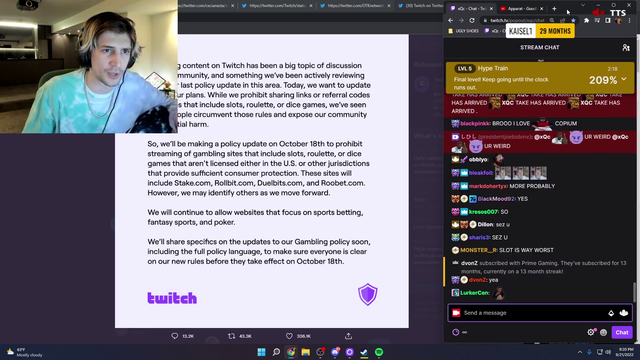The height and width of the screenshot is (360, 640).
Task: Click the chat scrollbar thumb
Action: pos(634,292)
